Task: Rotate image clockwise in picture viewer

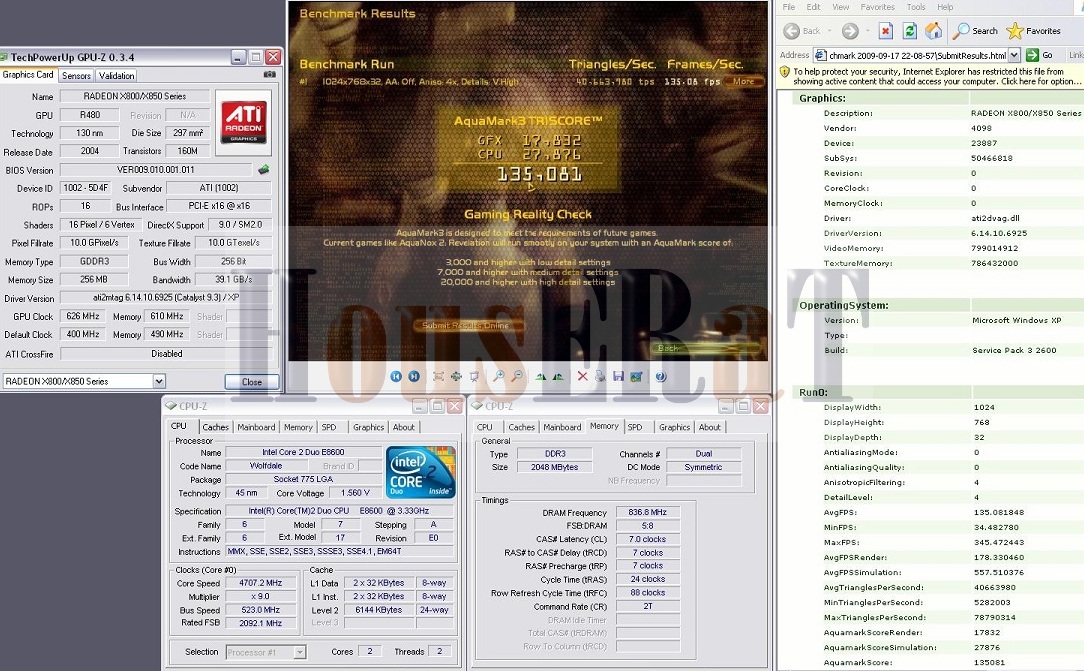Action: pyautogui.click(x=541, y=376)
